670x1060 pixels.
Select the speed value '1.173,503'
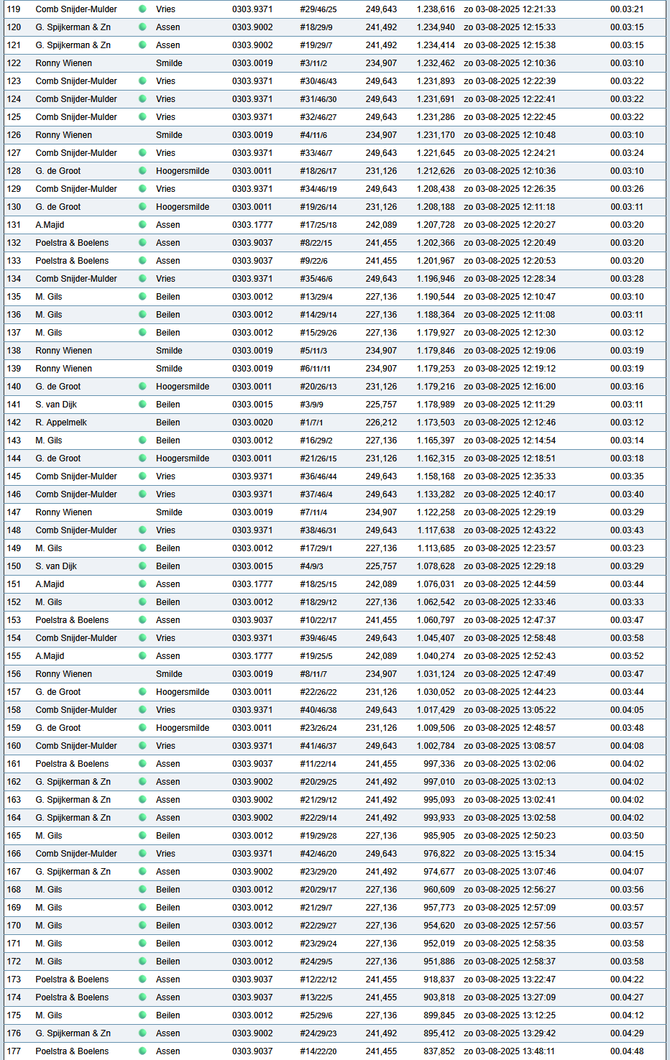435,423
